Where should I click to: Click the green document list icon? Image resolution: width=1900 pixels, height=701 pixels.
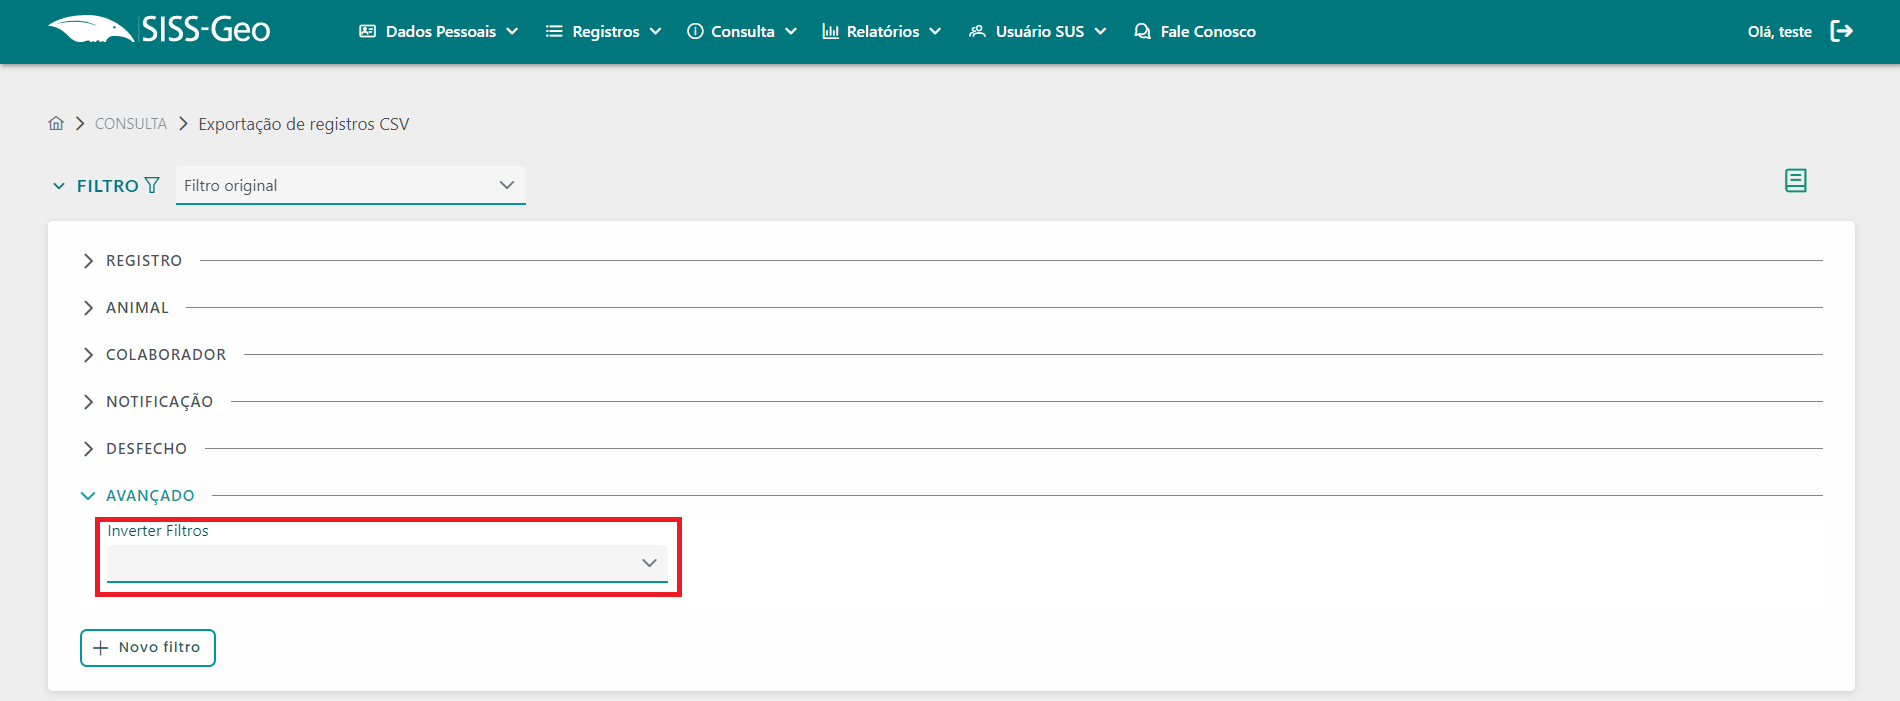tap(1795, 181)
